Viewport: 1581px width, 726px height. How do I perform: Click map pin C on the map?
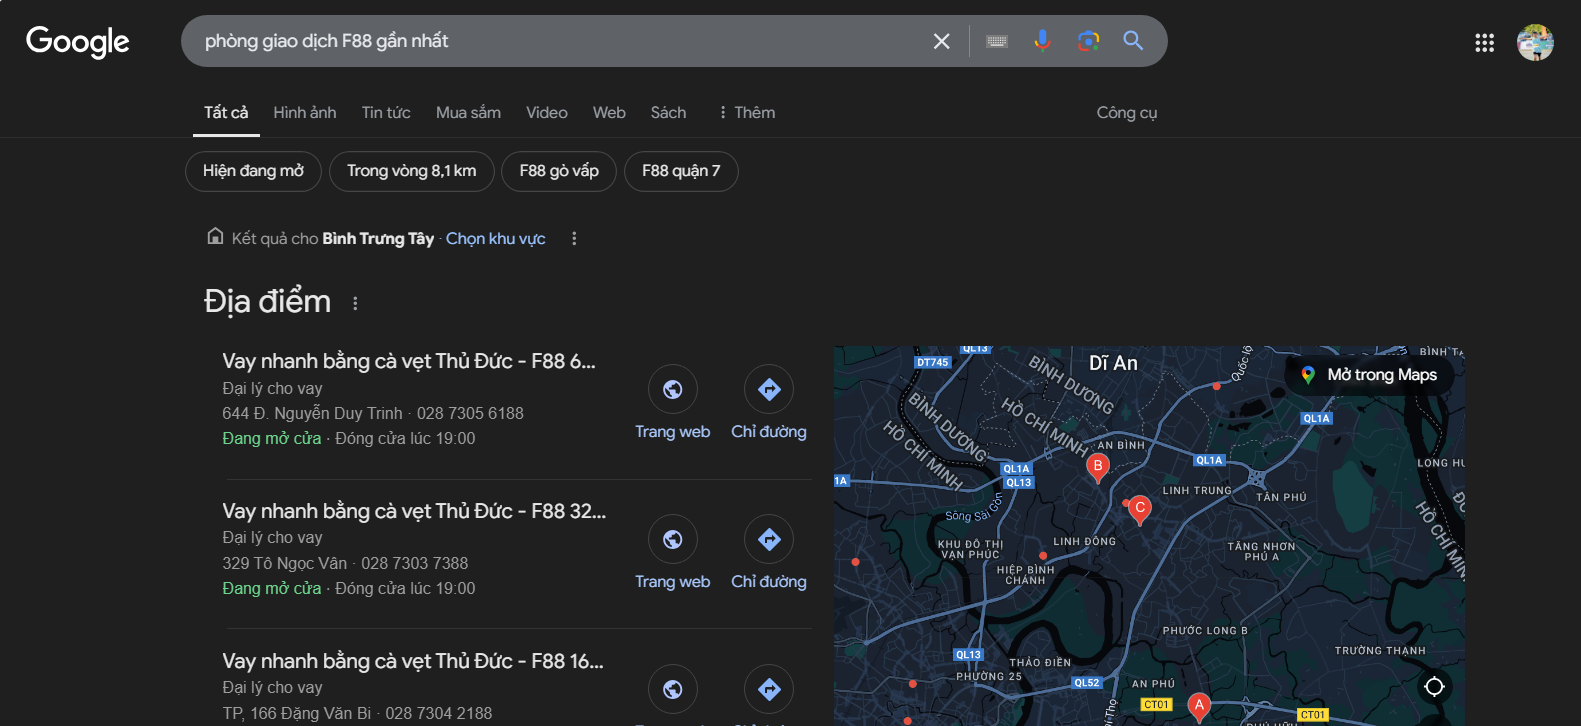click(1140, 510)
